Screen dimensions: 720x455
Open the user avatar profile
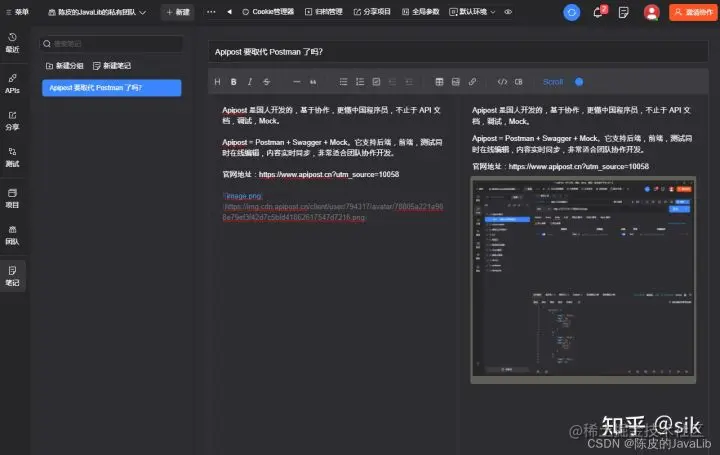point(651,12)
